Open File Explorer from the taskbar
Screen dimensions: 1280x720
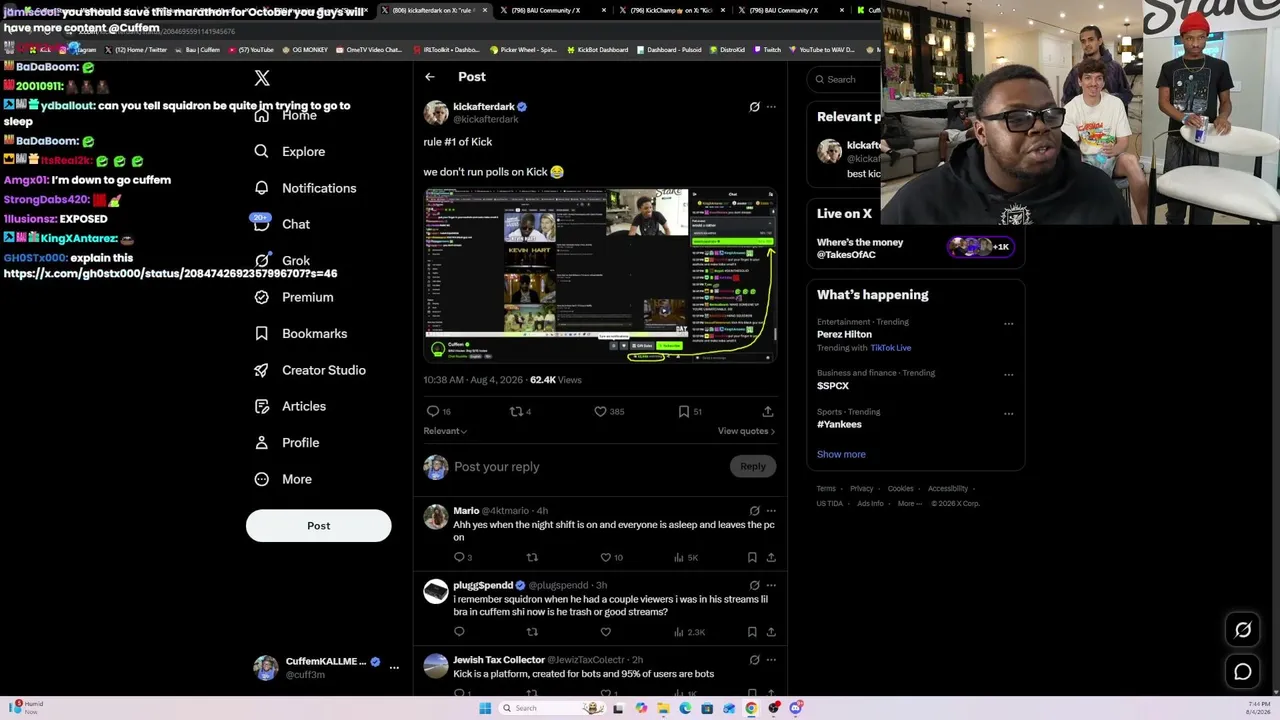pyautogui.click(x=663, y=708)
